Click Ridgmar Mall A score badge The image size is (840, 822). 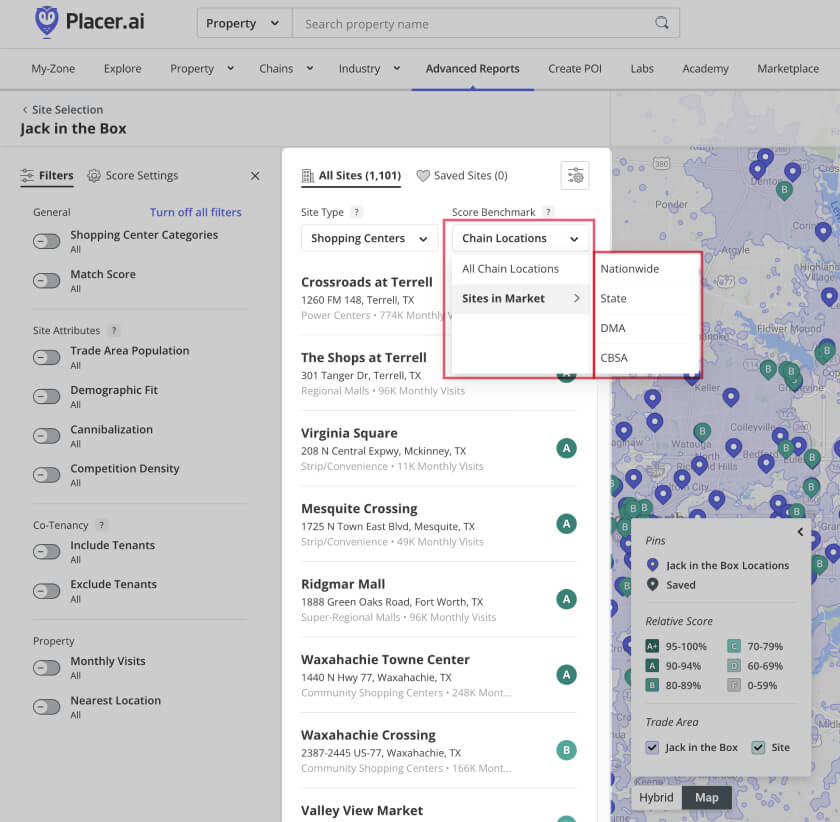(566, 599)
